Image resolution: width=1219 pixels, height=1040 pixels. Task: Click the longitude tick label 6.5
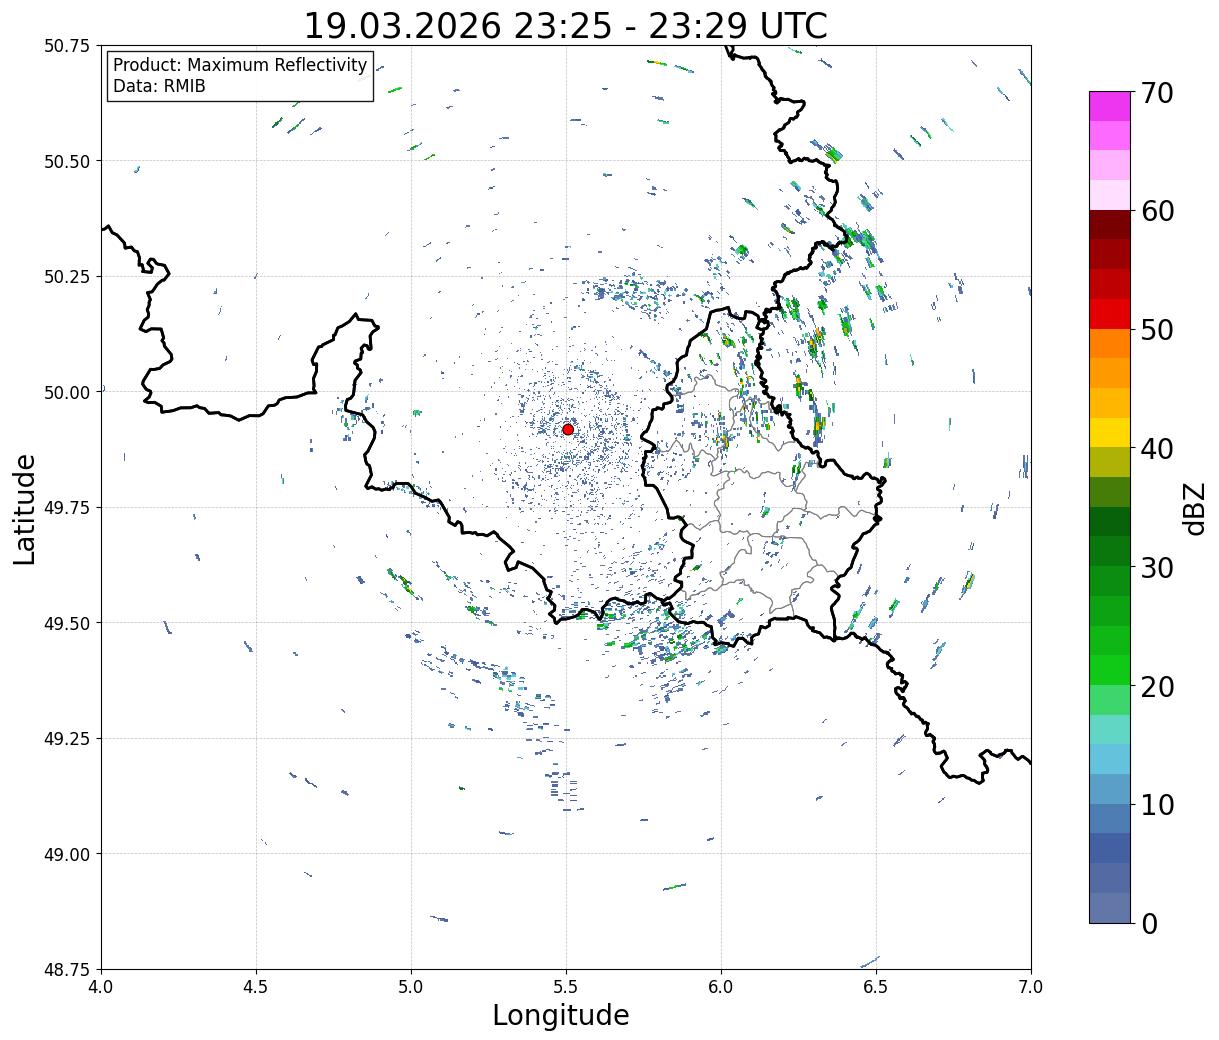pyautogui.click(x=876, y=987)
